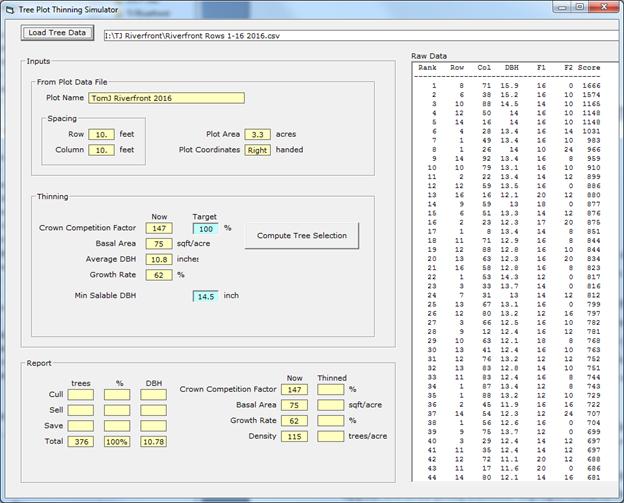The image size is (624, 503).
Task: Click the Report Basal Area Thinned field
Action: tap(331, 405)
